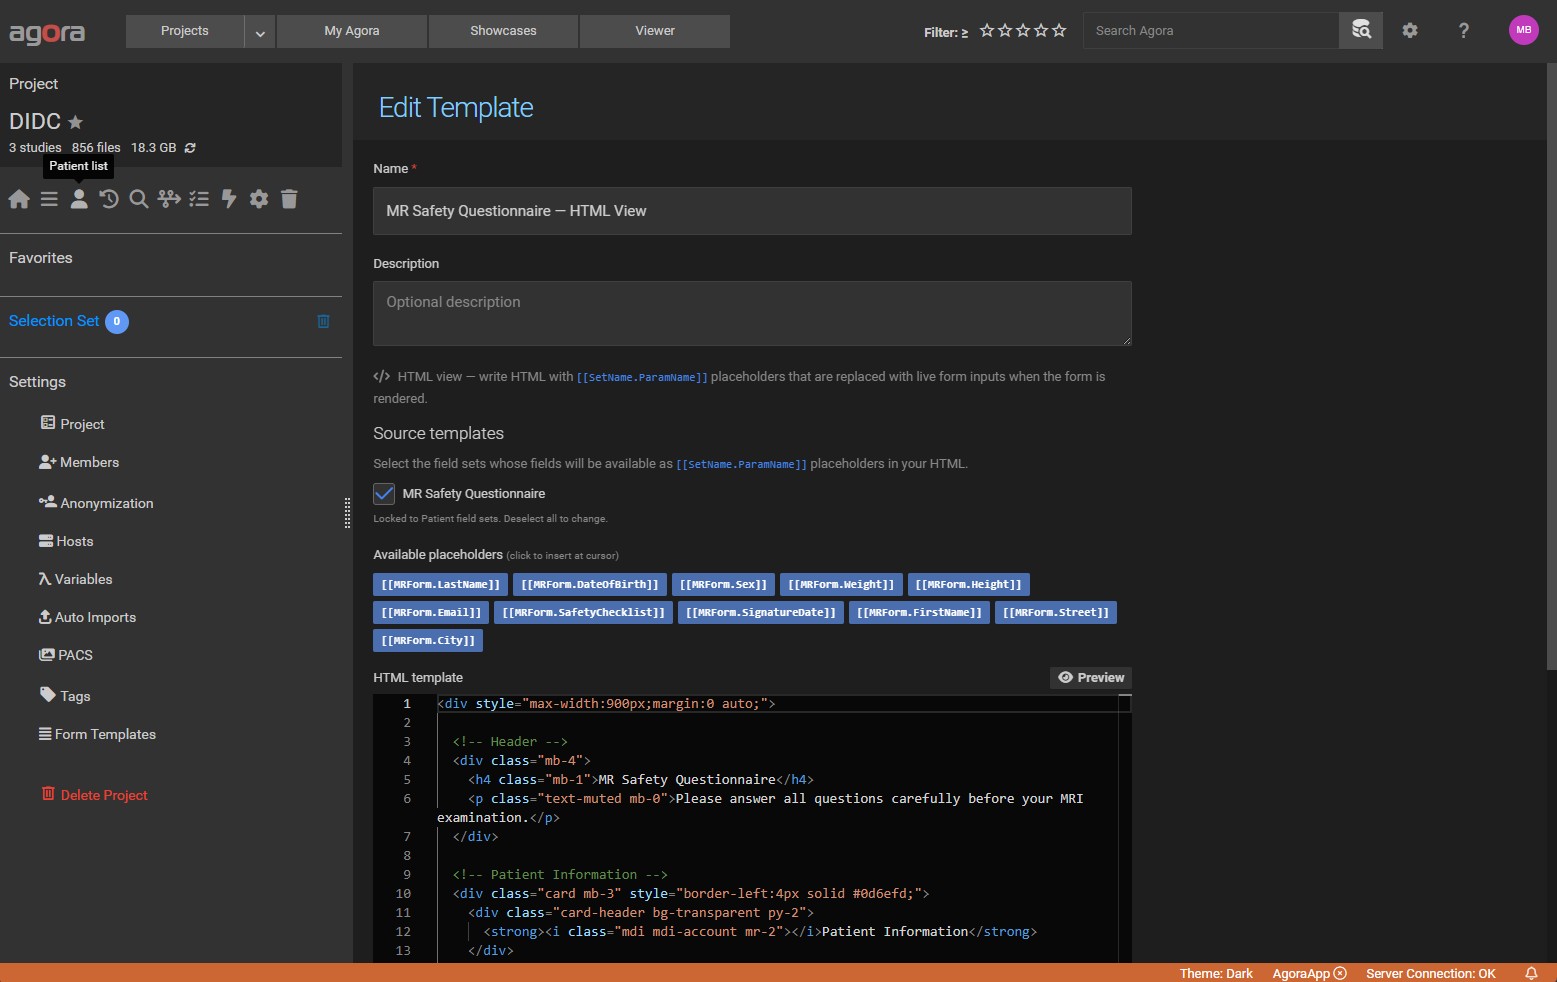
Task: Set filter to third star rating
Action: pos(1023,31)
